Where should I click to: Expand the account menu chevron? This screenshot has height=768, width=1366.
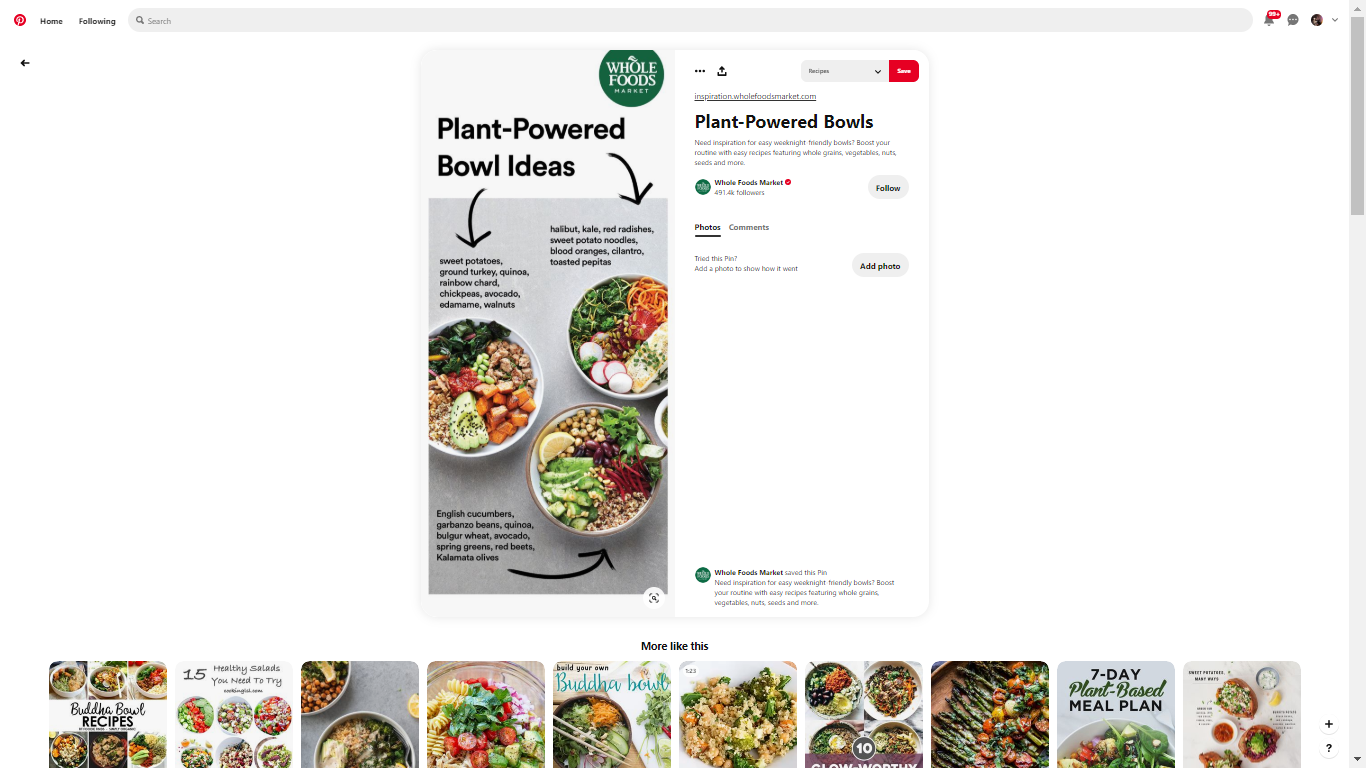coord(1335,20)
